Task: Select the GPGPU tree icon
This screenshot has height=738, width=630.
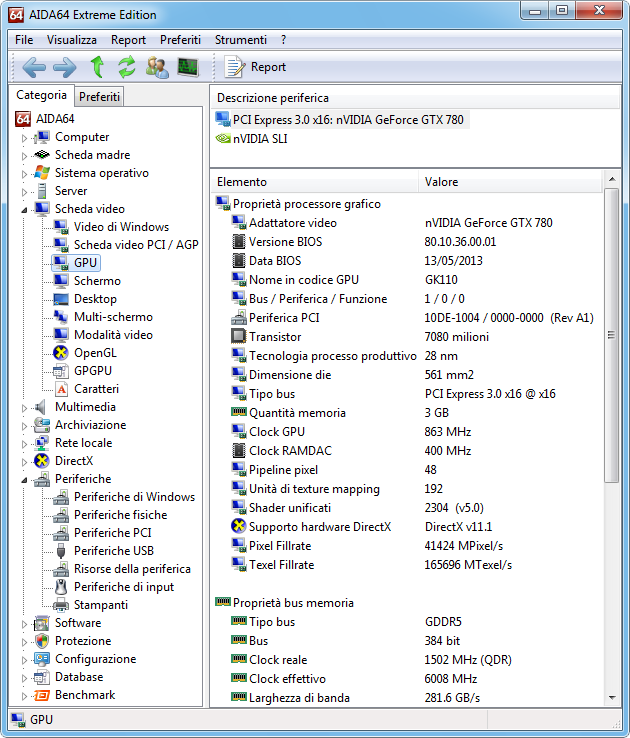Action: point(61,371)
